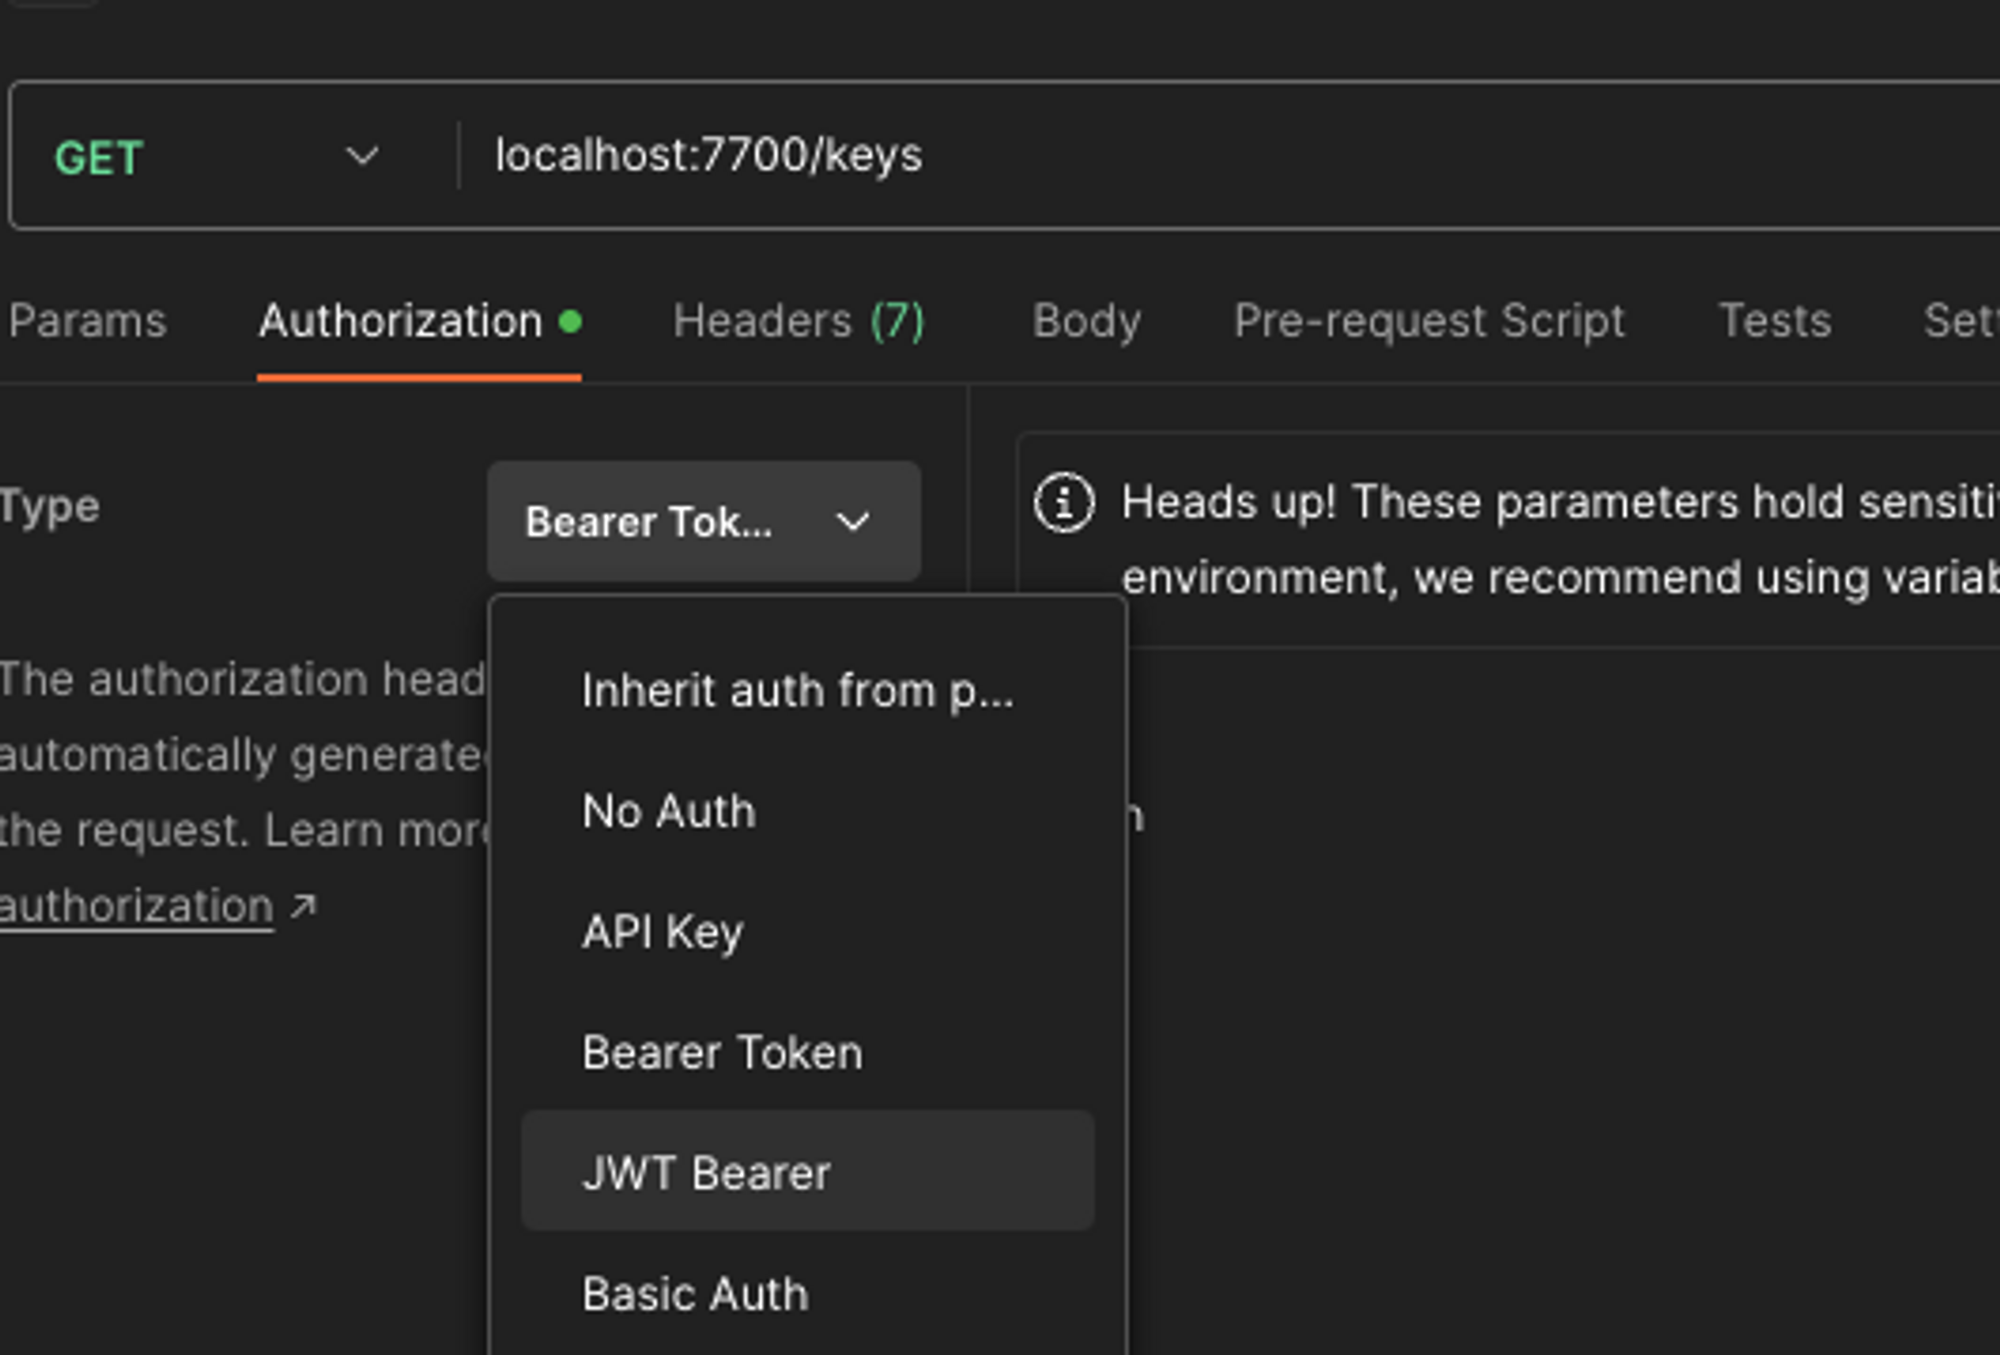Image resolution: width=2000 pixels, height=1355 pixels.
Task: Open the Settings tab
Action: tap(1960, 322)
